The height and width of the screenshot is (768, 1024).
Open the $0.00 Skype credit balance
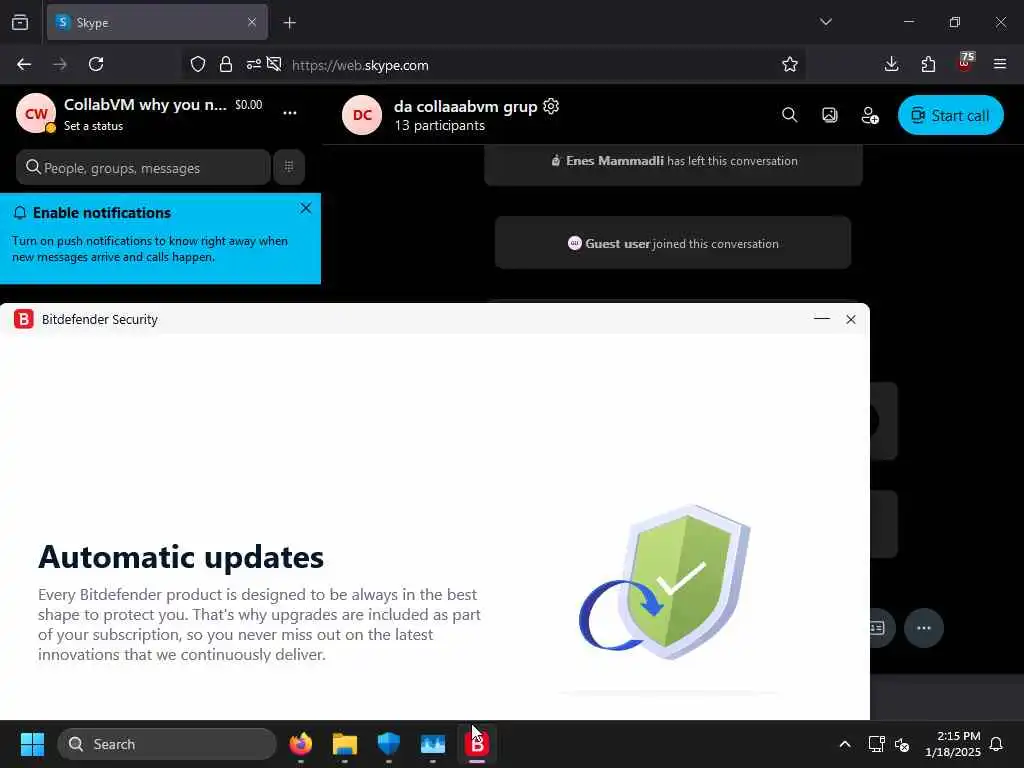(x=249, y=104)
